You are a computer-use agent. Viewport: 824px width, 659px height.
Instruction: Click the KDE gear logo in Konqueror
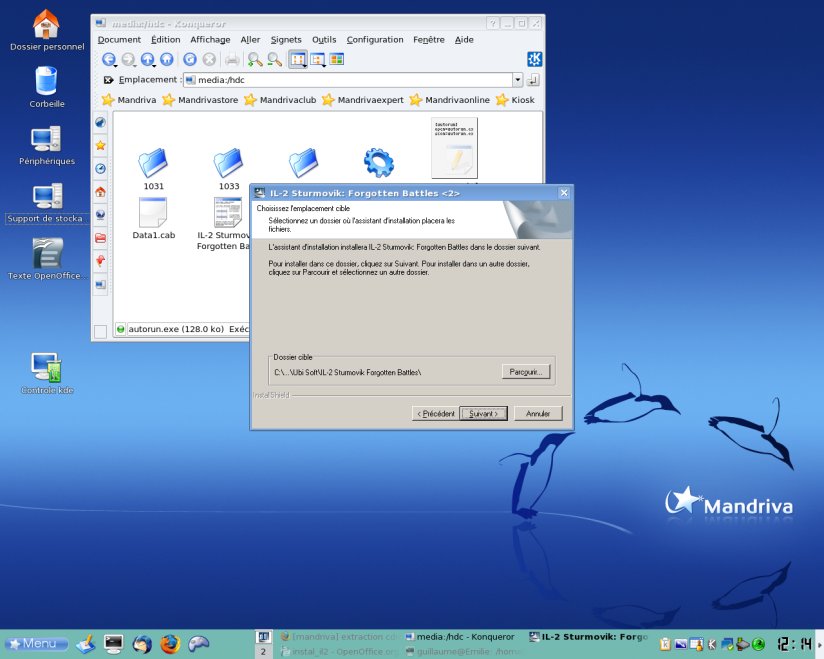534,59
